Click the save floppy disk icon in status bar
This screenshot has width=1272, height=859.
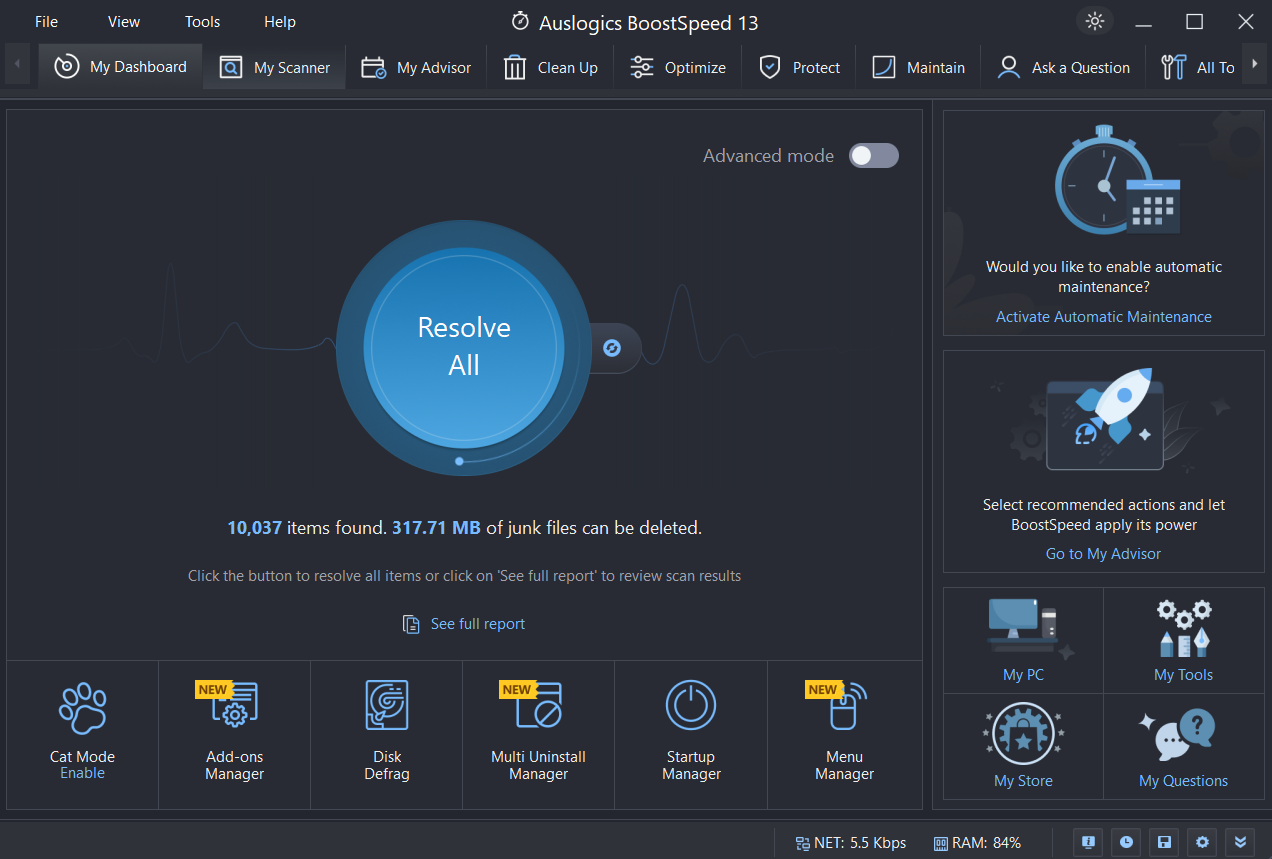tap(1164, 842)
